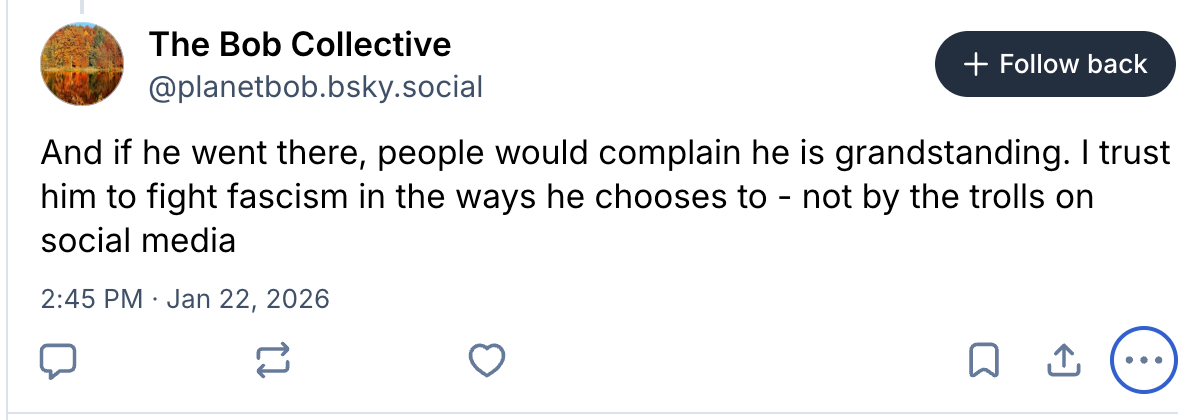Like the post with the heart icon
The image size is (1178, 420).
pos(487,360)
